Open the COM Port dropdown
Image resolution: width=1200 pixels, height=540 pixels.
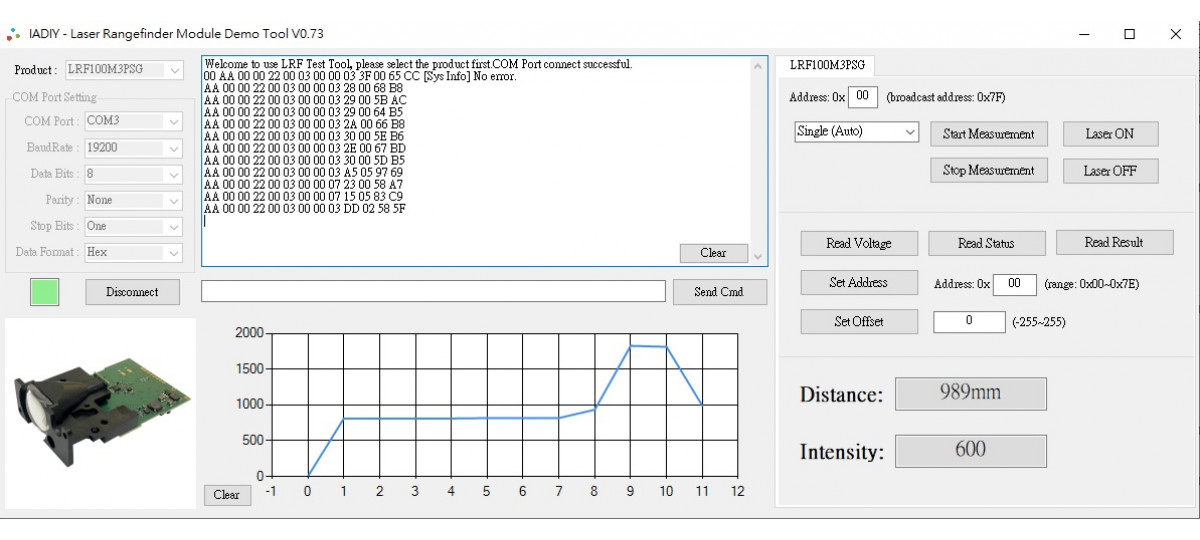[133, 121]
